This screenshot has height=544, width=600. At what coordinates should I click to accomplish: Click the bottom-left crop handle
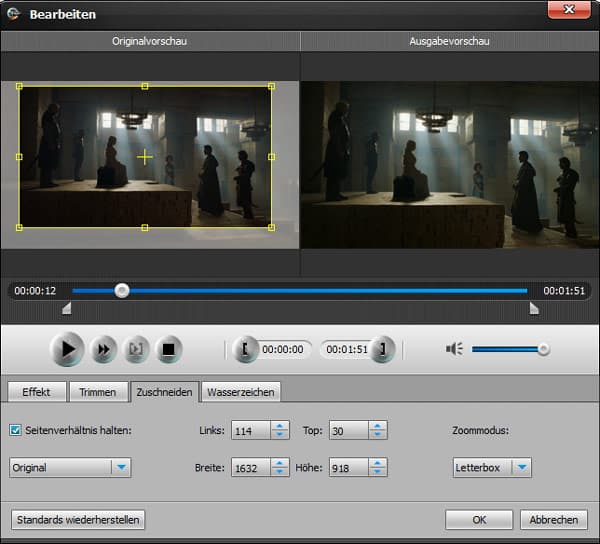pos(19,228)
